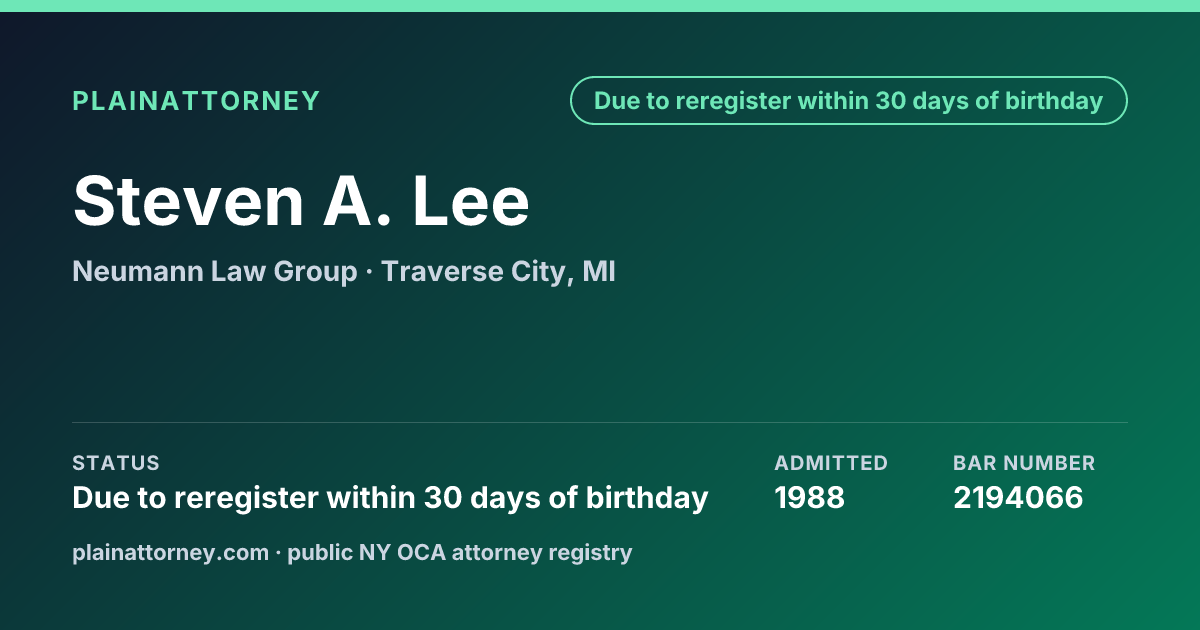Click the dot separating firm and city
Image resolution: width=1200 pixels, height=630 pixels.
[369, 272]
